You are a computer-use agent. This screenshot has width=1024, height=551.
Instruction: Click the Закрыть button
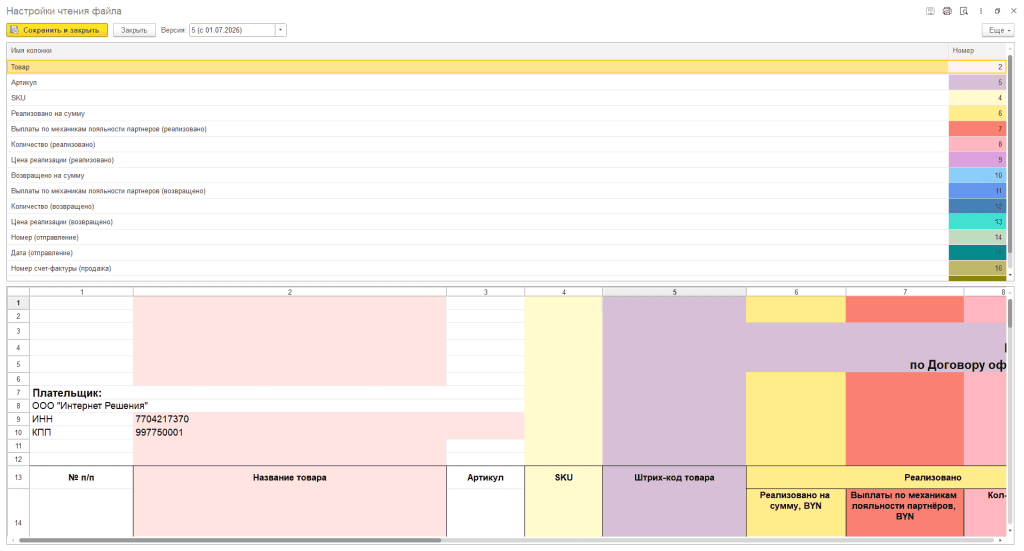coord(134,30)
